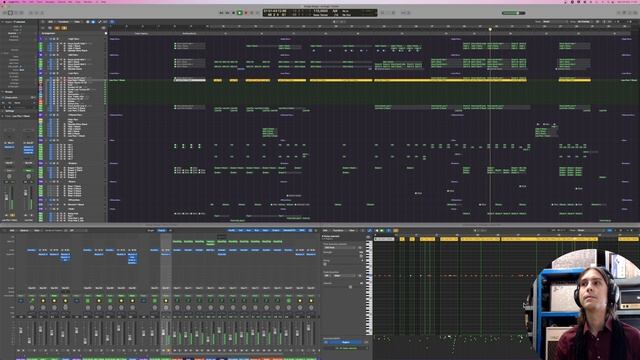This screenshot has height=360, width=640.
Task: Toggle the MIDI channel filter in the Mixer
Action: pyautogui.click(x=302, y=231)
